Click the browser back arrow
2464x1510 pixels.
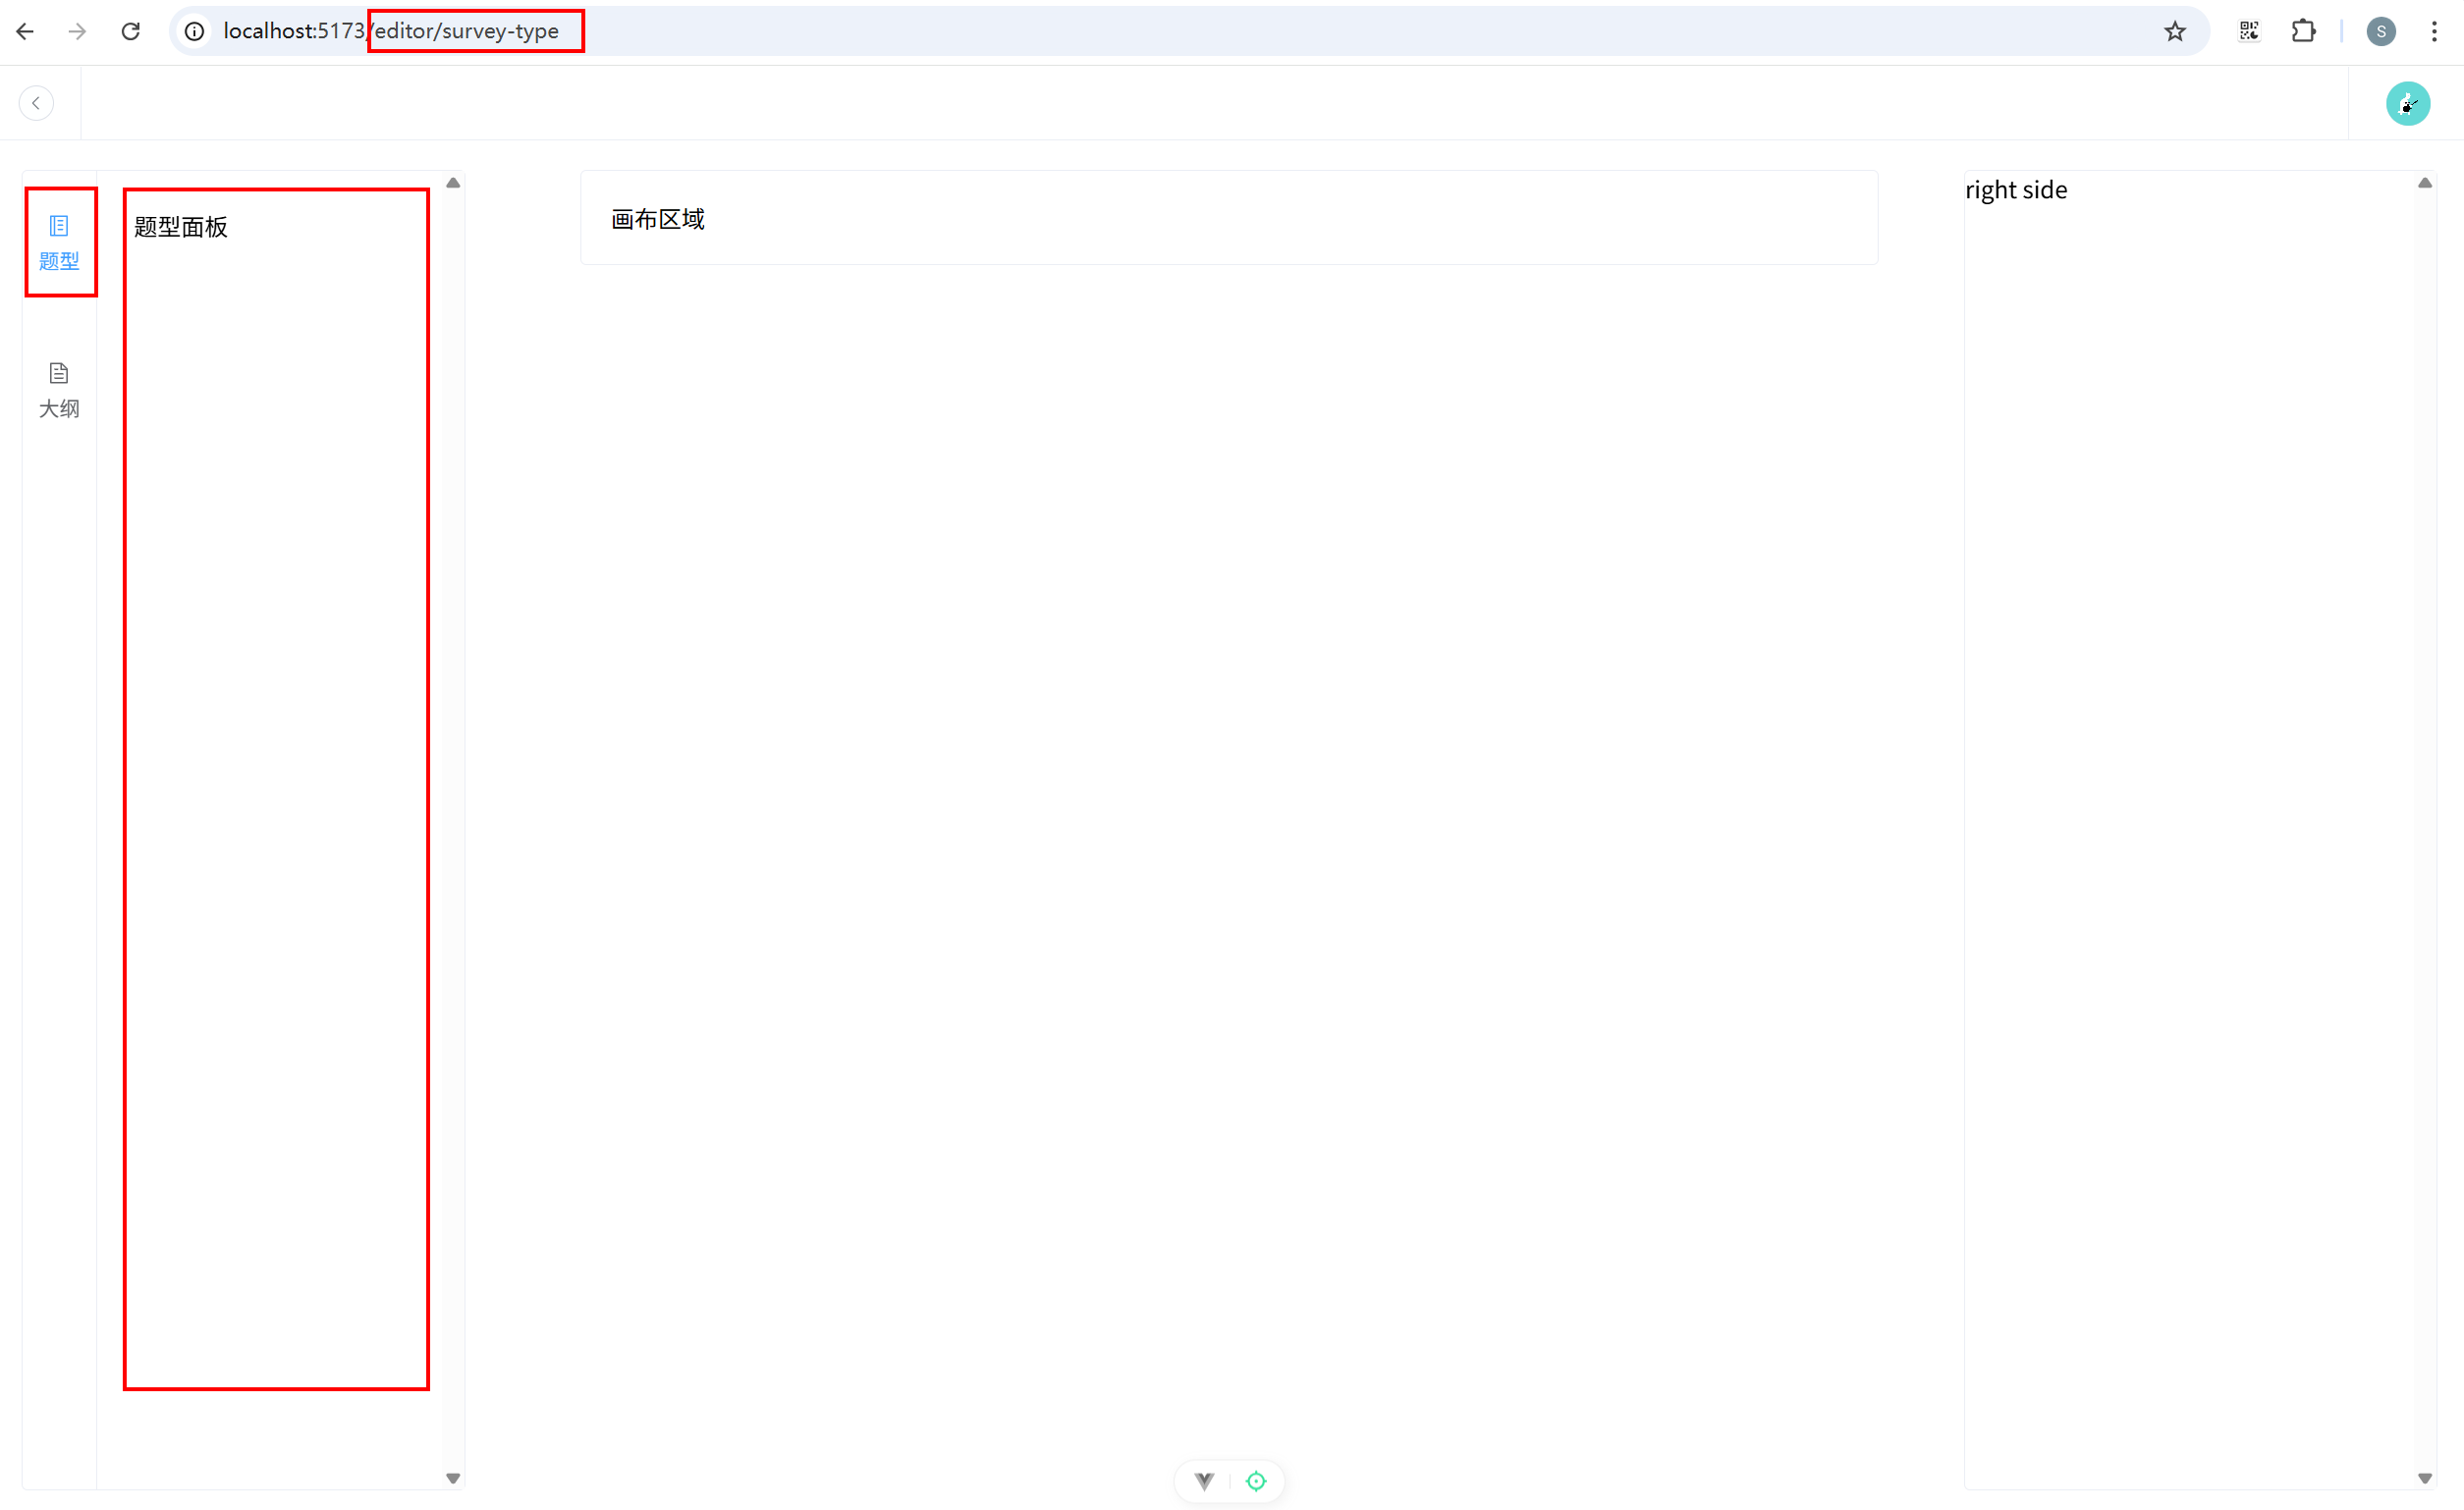click(x=26, y=31)
